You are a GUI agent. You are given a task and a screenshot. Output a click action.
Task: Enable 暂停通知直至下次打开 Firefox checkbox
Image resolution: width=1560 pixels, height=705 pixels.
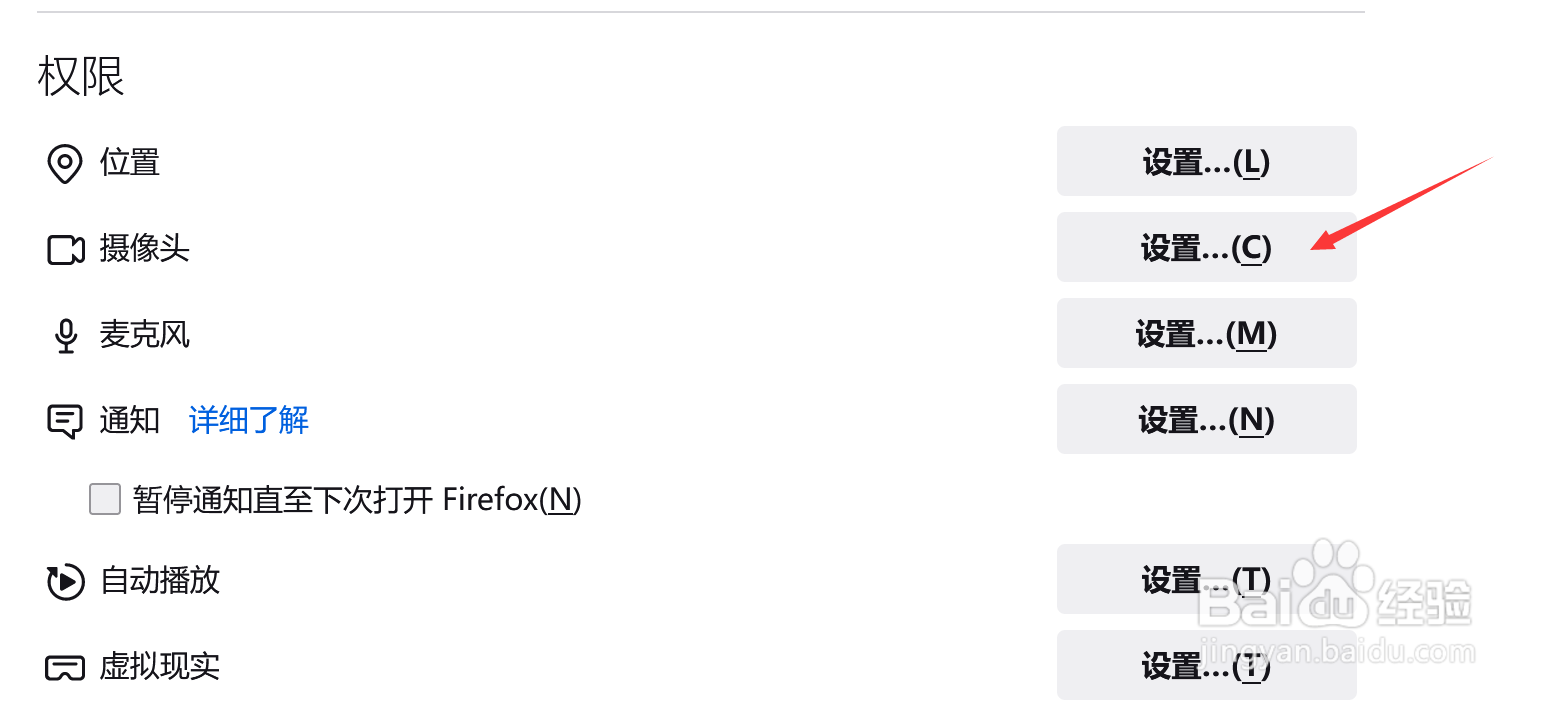[105, 498]
